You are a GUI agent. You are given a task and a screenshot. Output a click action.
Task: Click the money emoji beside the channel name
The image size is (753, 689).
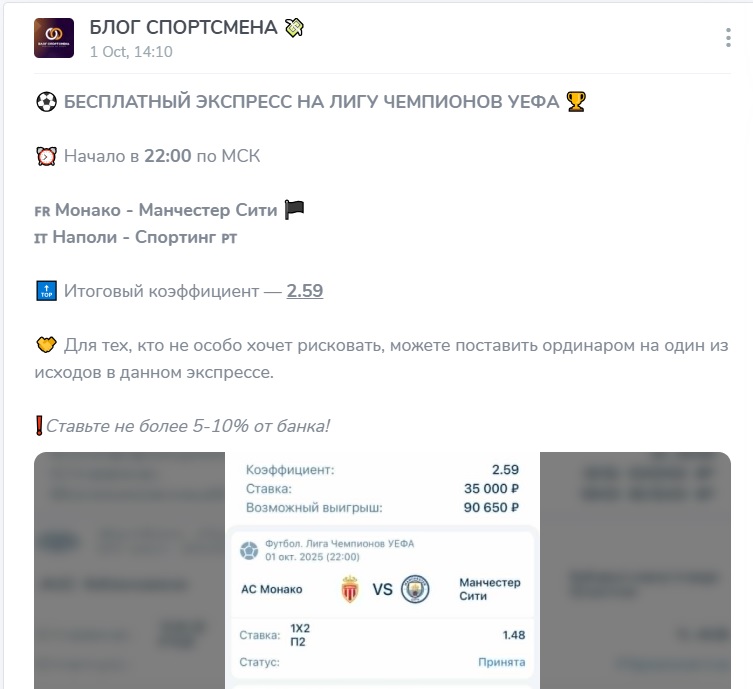click(x=294, y=27)
